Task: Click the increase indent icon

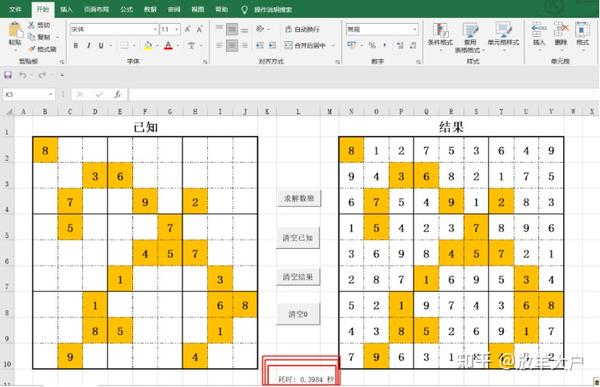Action: click(272, 46)
